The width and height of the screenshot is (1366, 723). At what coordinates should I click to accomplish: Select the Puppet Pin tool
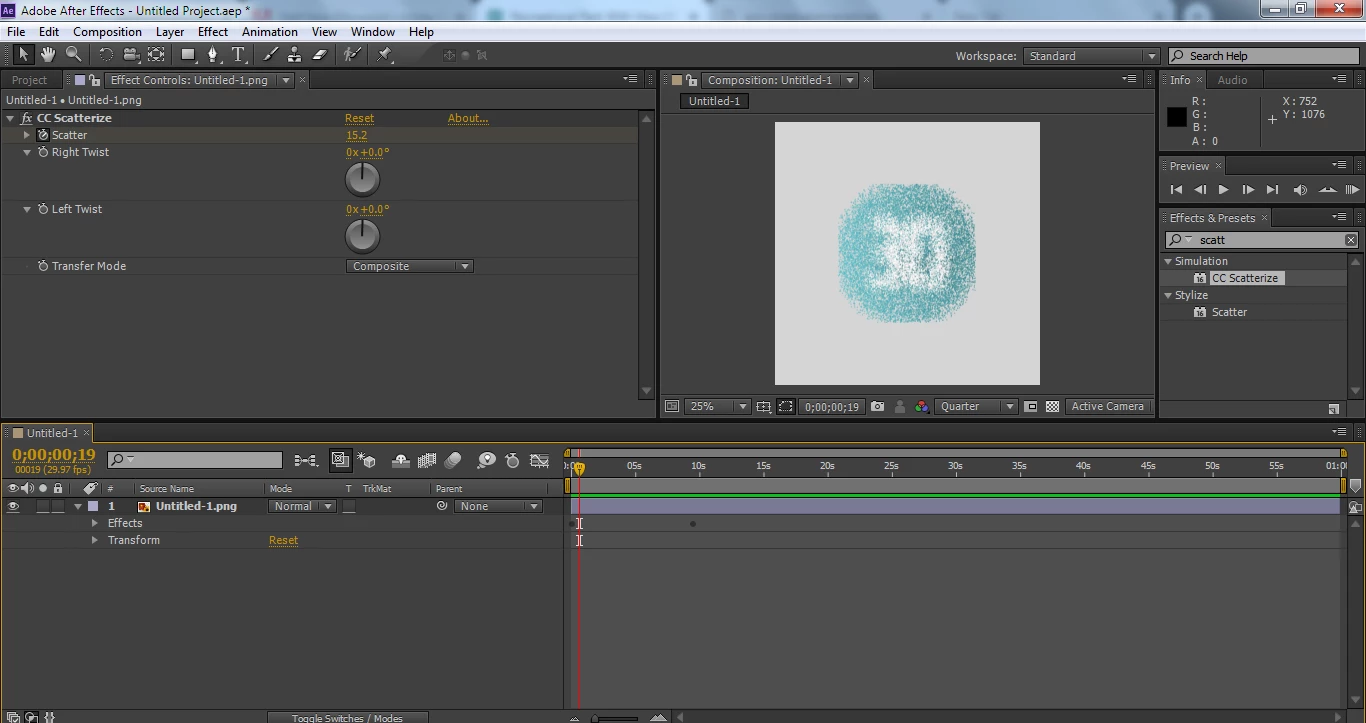(x=385, y=55)
